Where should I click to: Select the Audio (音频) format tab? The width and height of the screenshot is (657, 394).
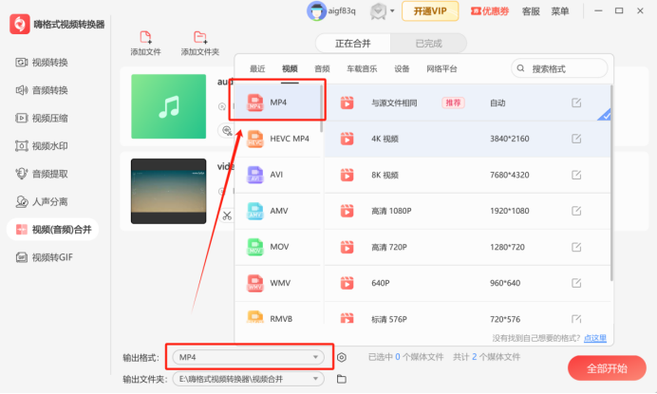(322, 69)
